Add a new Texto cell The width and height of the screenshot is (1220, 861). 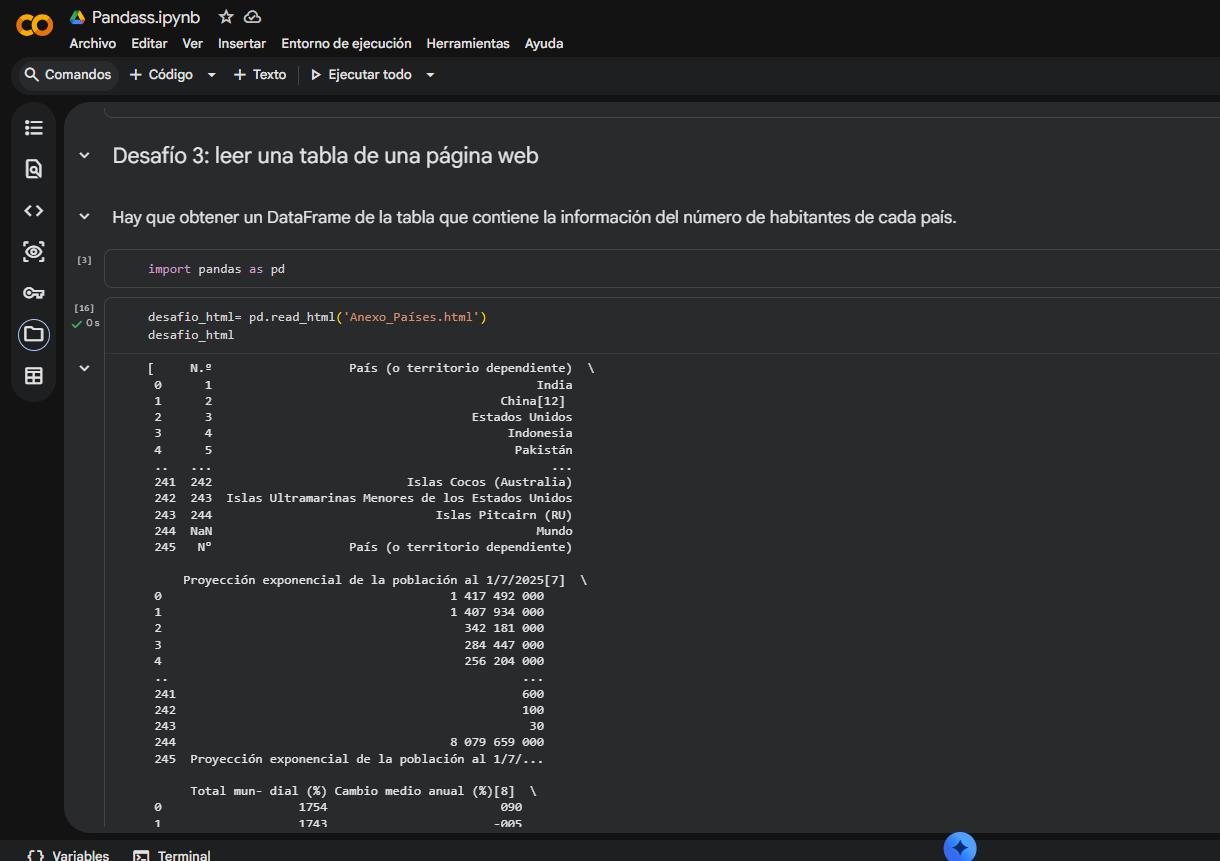click(x=260, y=75)
